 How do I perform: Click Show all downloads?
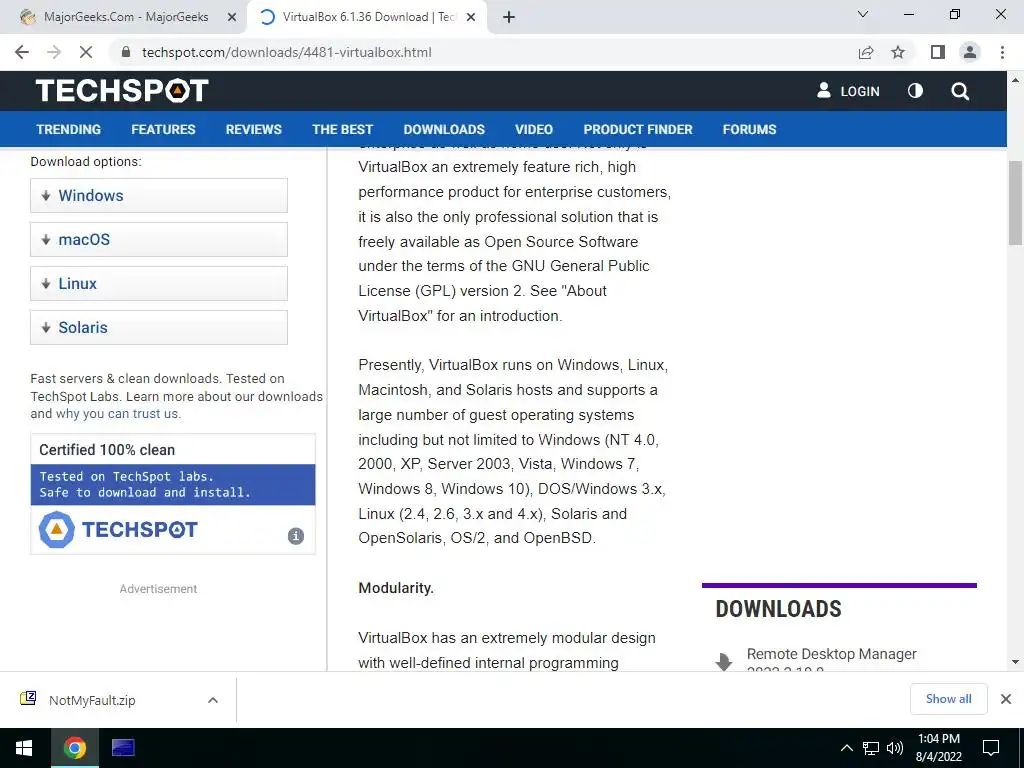click(x=948, y=699)
